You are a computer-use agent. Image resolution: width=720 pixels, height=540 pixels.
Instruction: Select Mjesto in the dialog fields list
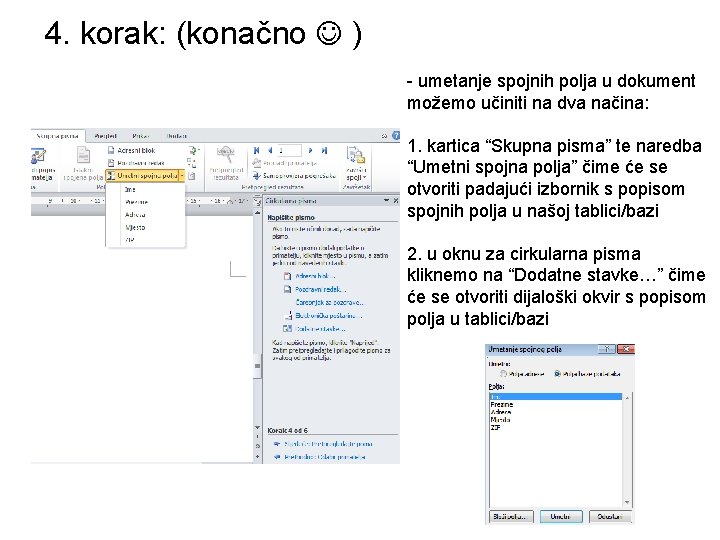pyautogui.click(x=556, y=420)
